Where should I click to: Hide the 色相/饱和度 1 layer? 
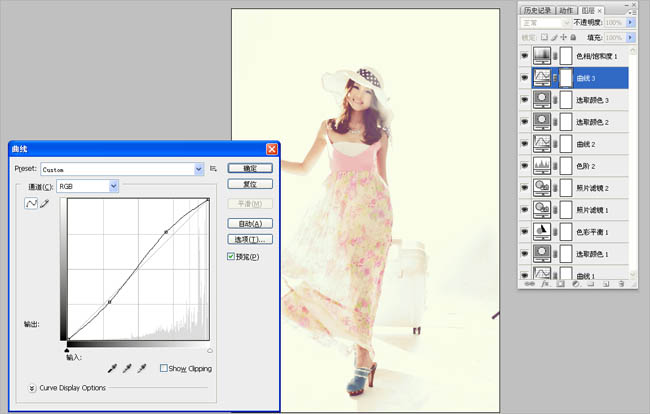[525, 55]
